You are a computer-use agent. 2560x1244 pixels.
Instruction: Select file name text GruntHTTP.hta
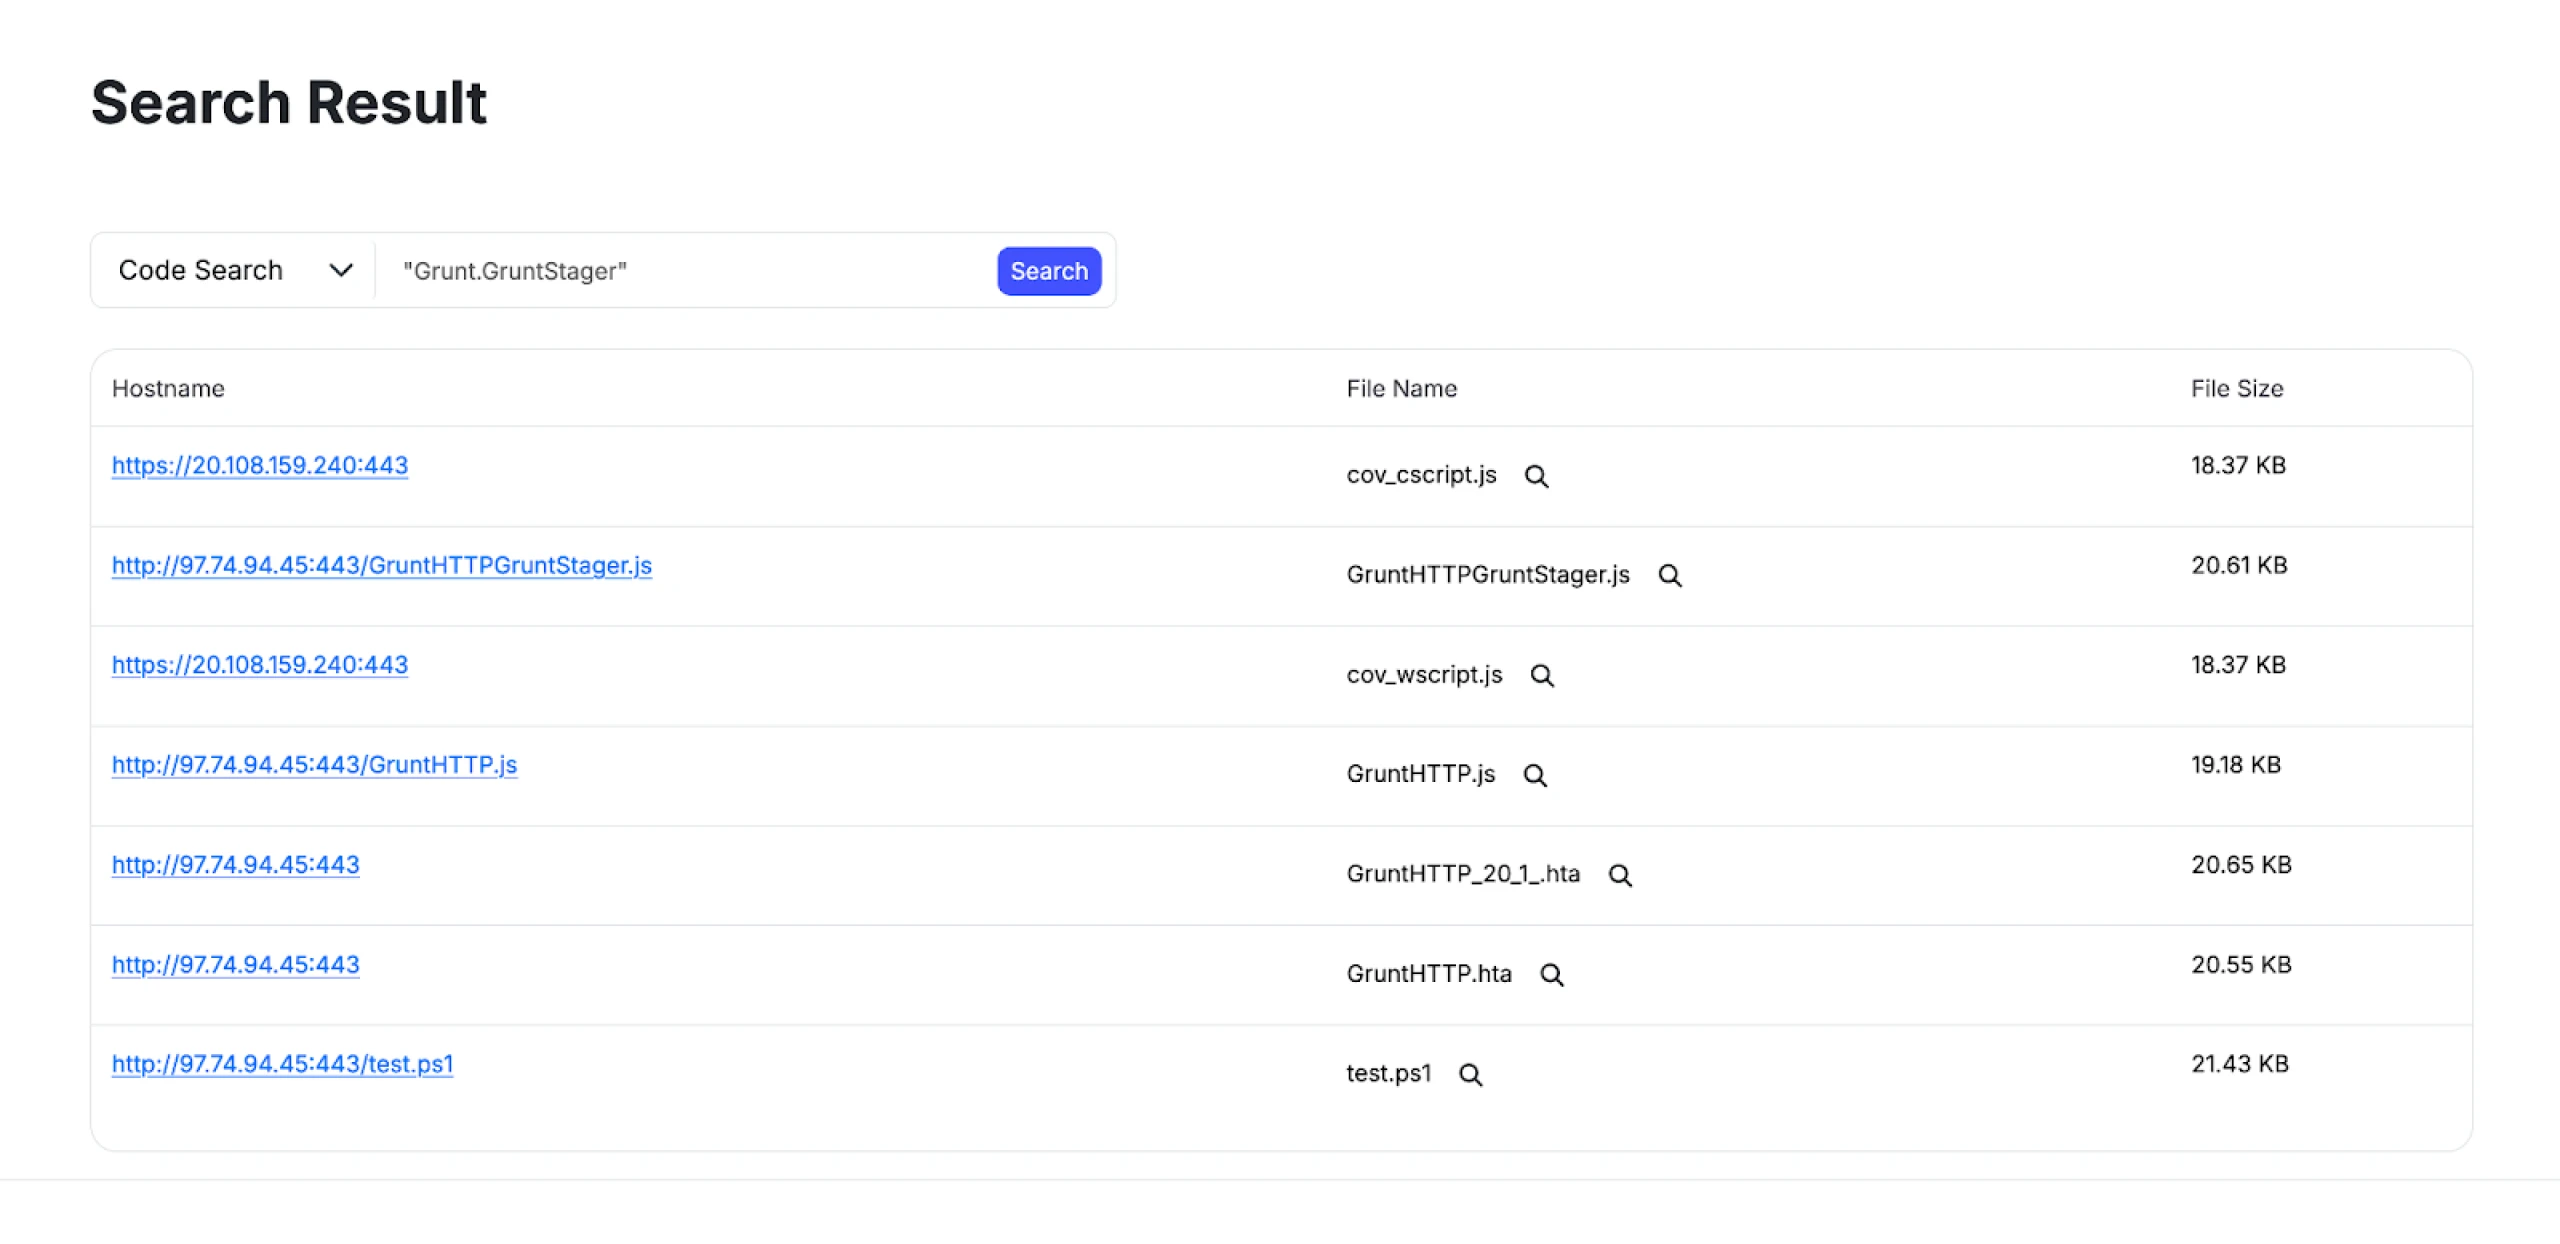tap(1429, 974)
